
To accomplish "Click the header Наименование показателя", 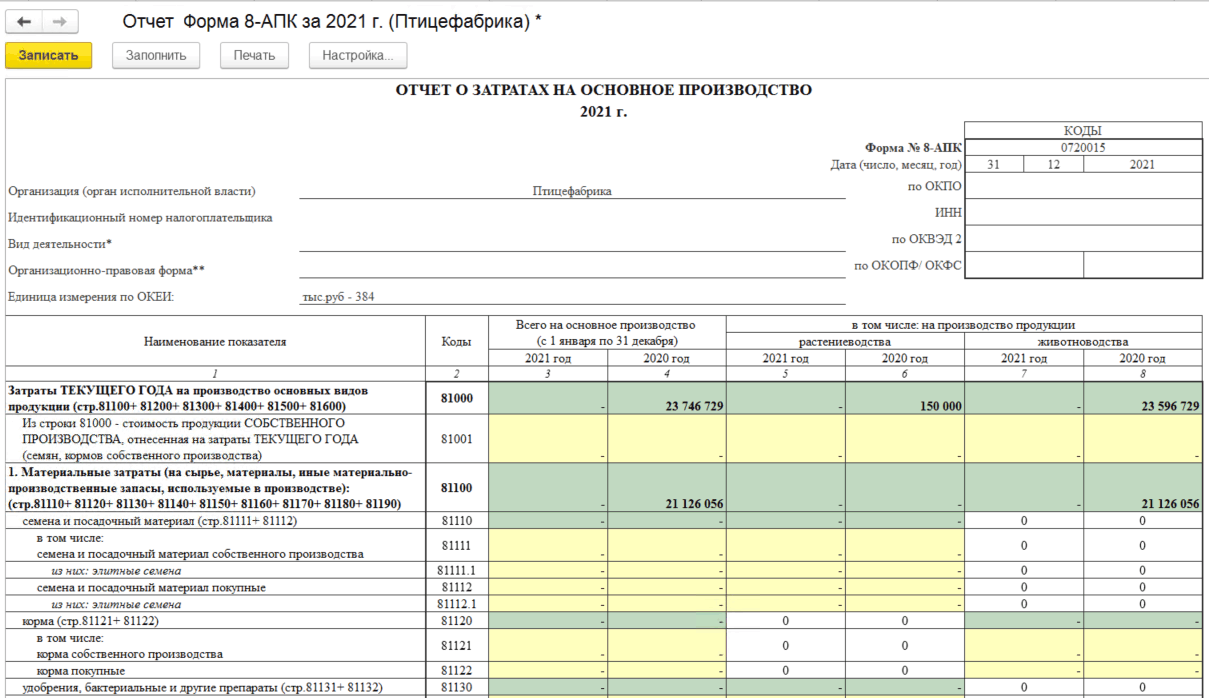I will pyautogui.click(x=215, y=341).
